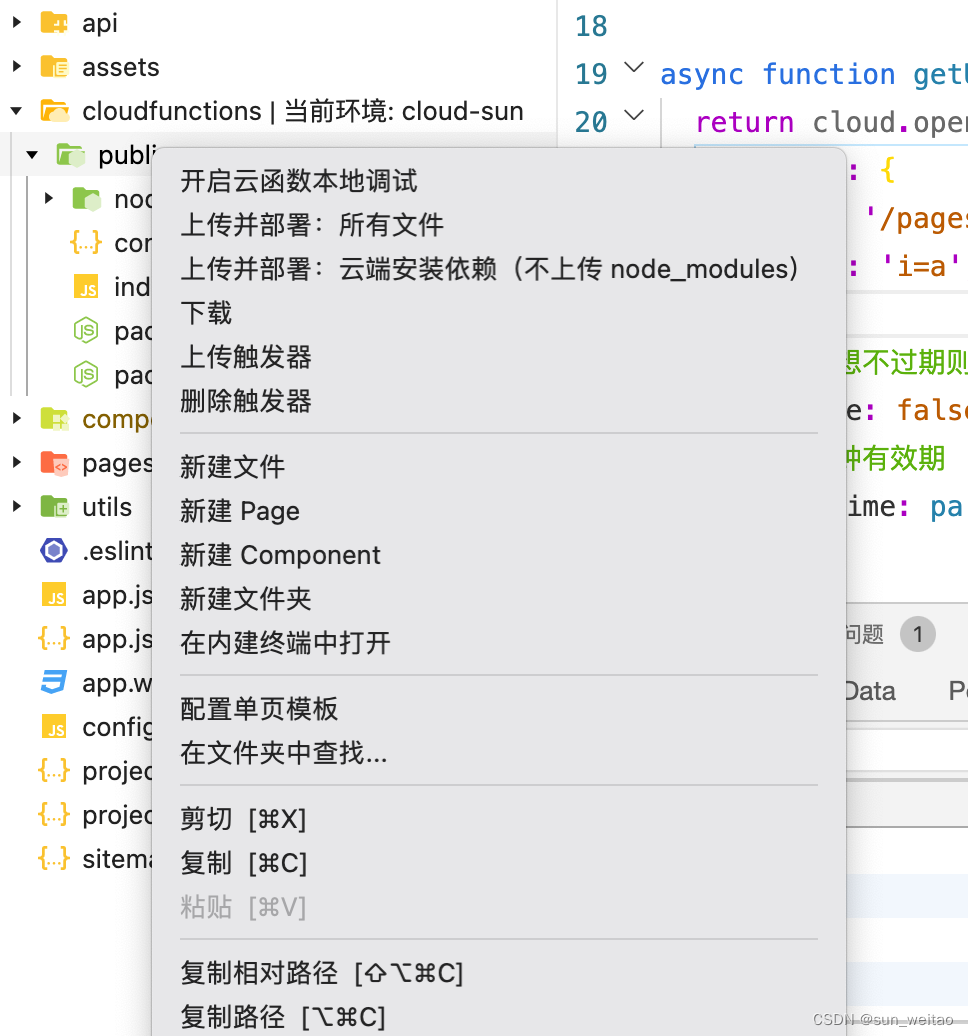
Task: Click the 问题 tab with badge
Action: pos(890,634)
